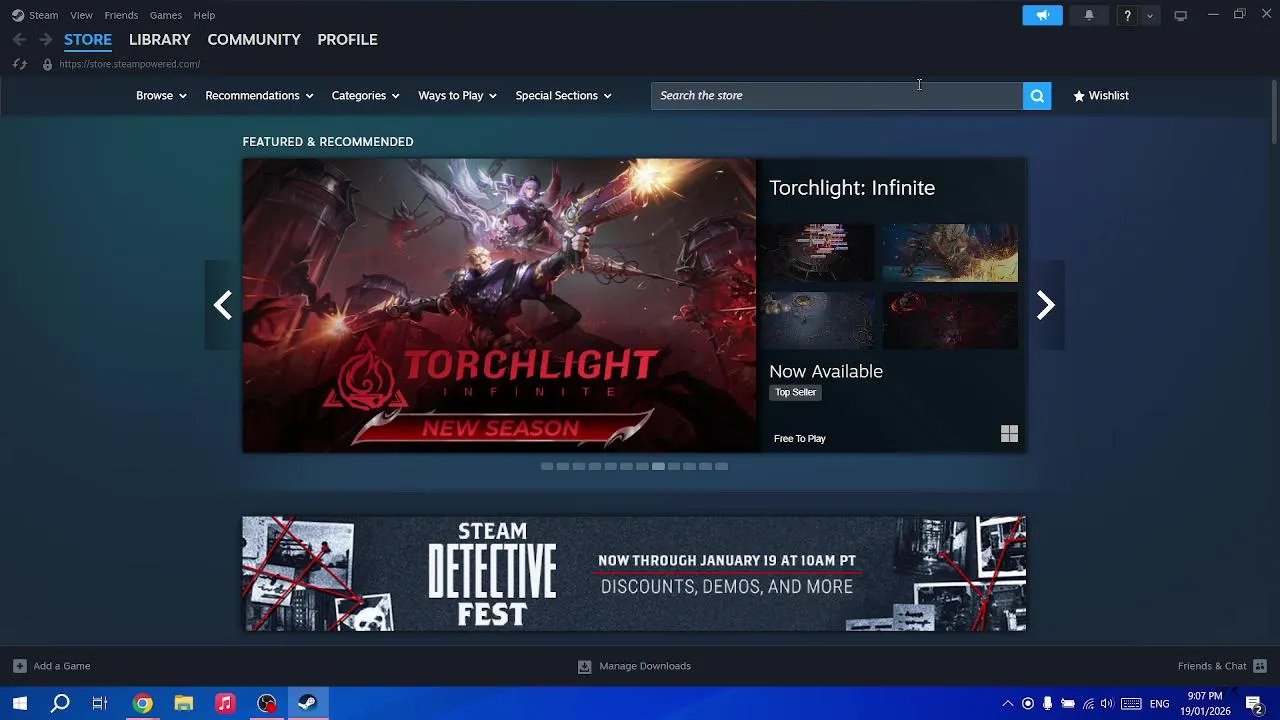Open notifications bell icon

coord(1089,15)
